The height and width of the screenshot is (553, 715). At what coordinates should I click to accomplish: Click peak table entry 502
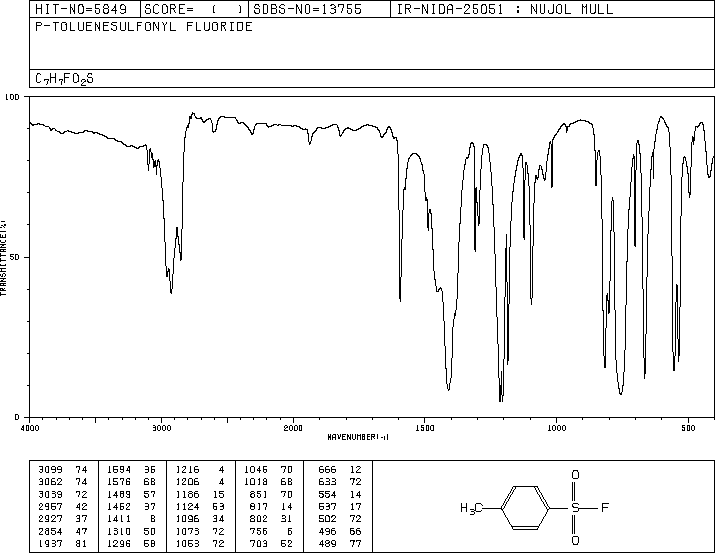[327, 519]
